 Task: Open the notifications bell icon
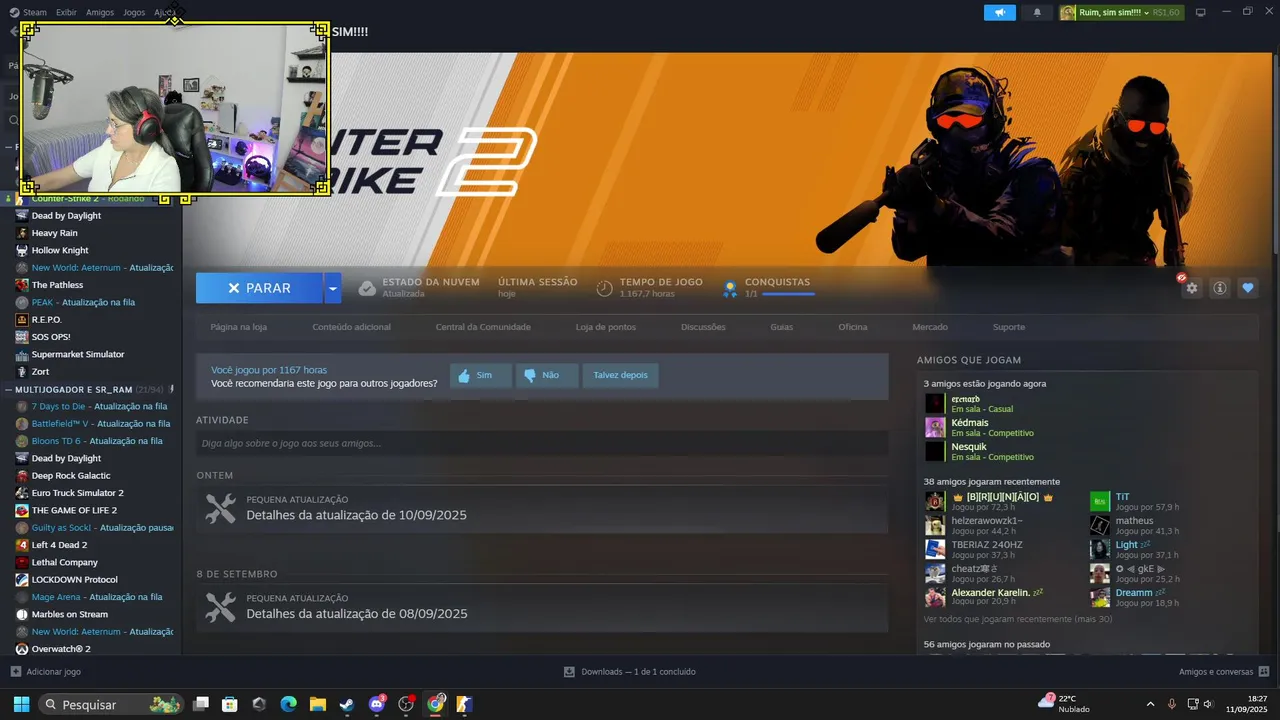click(1037, 12)
